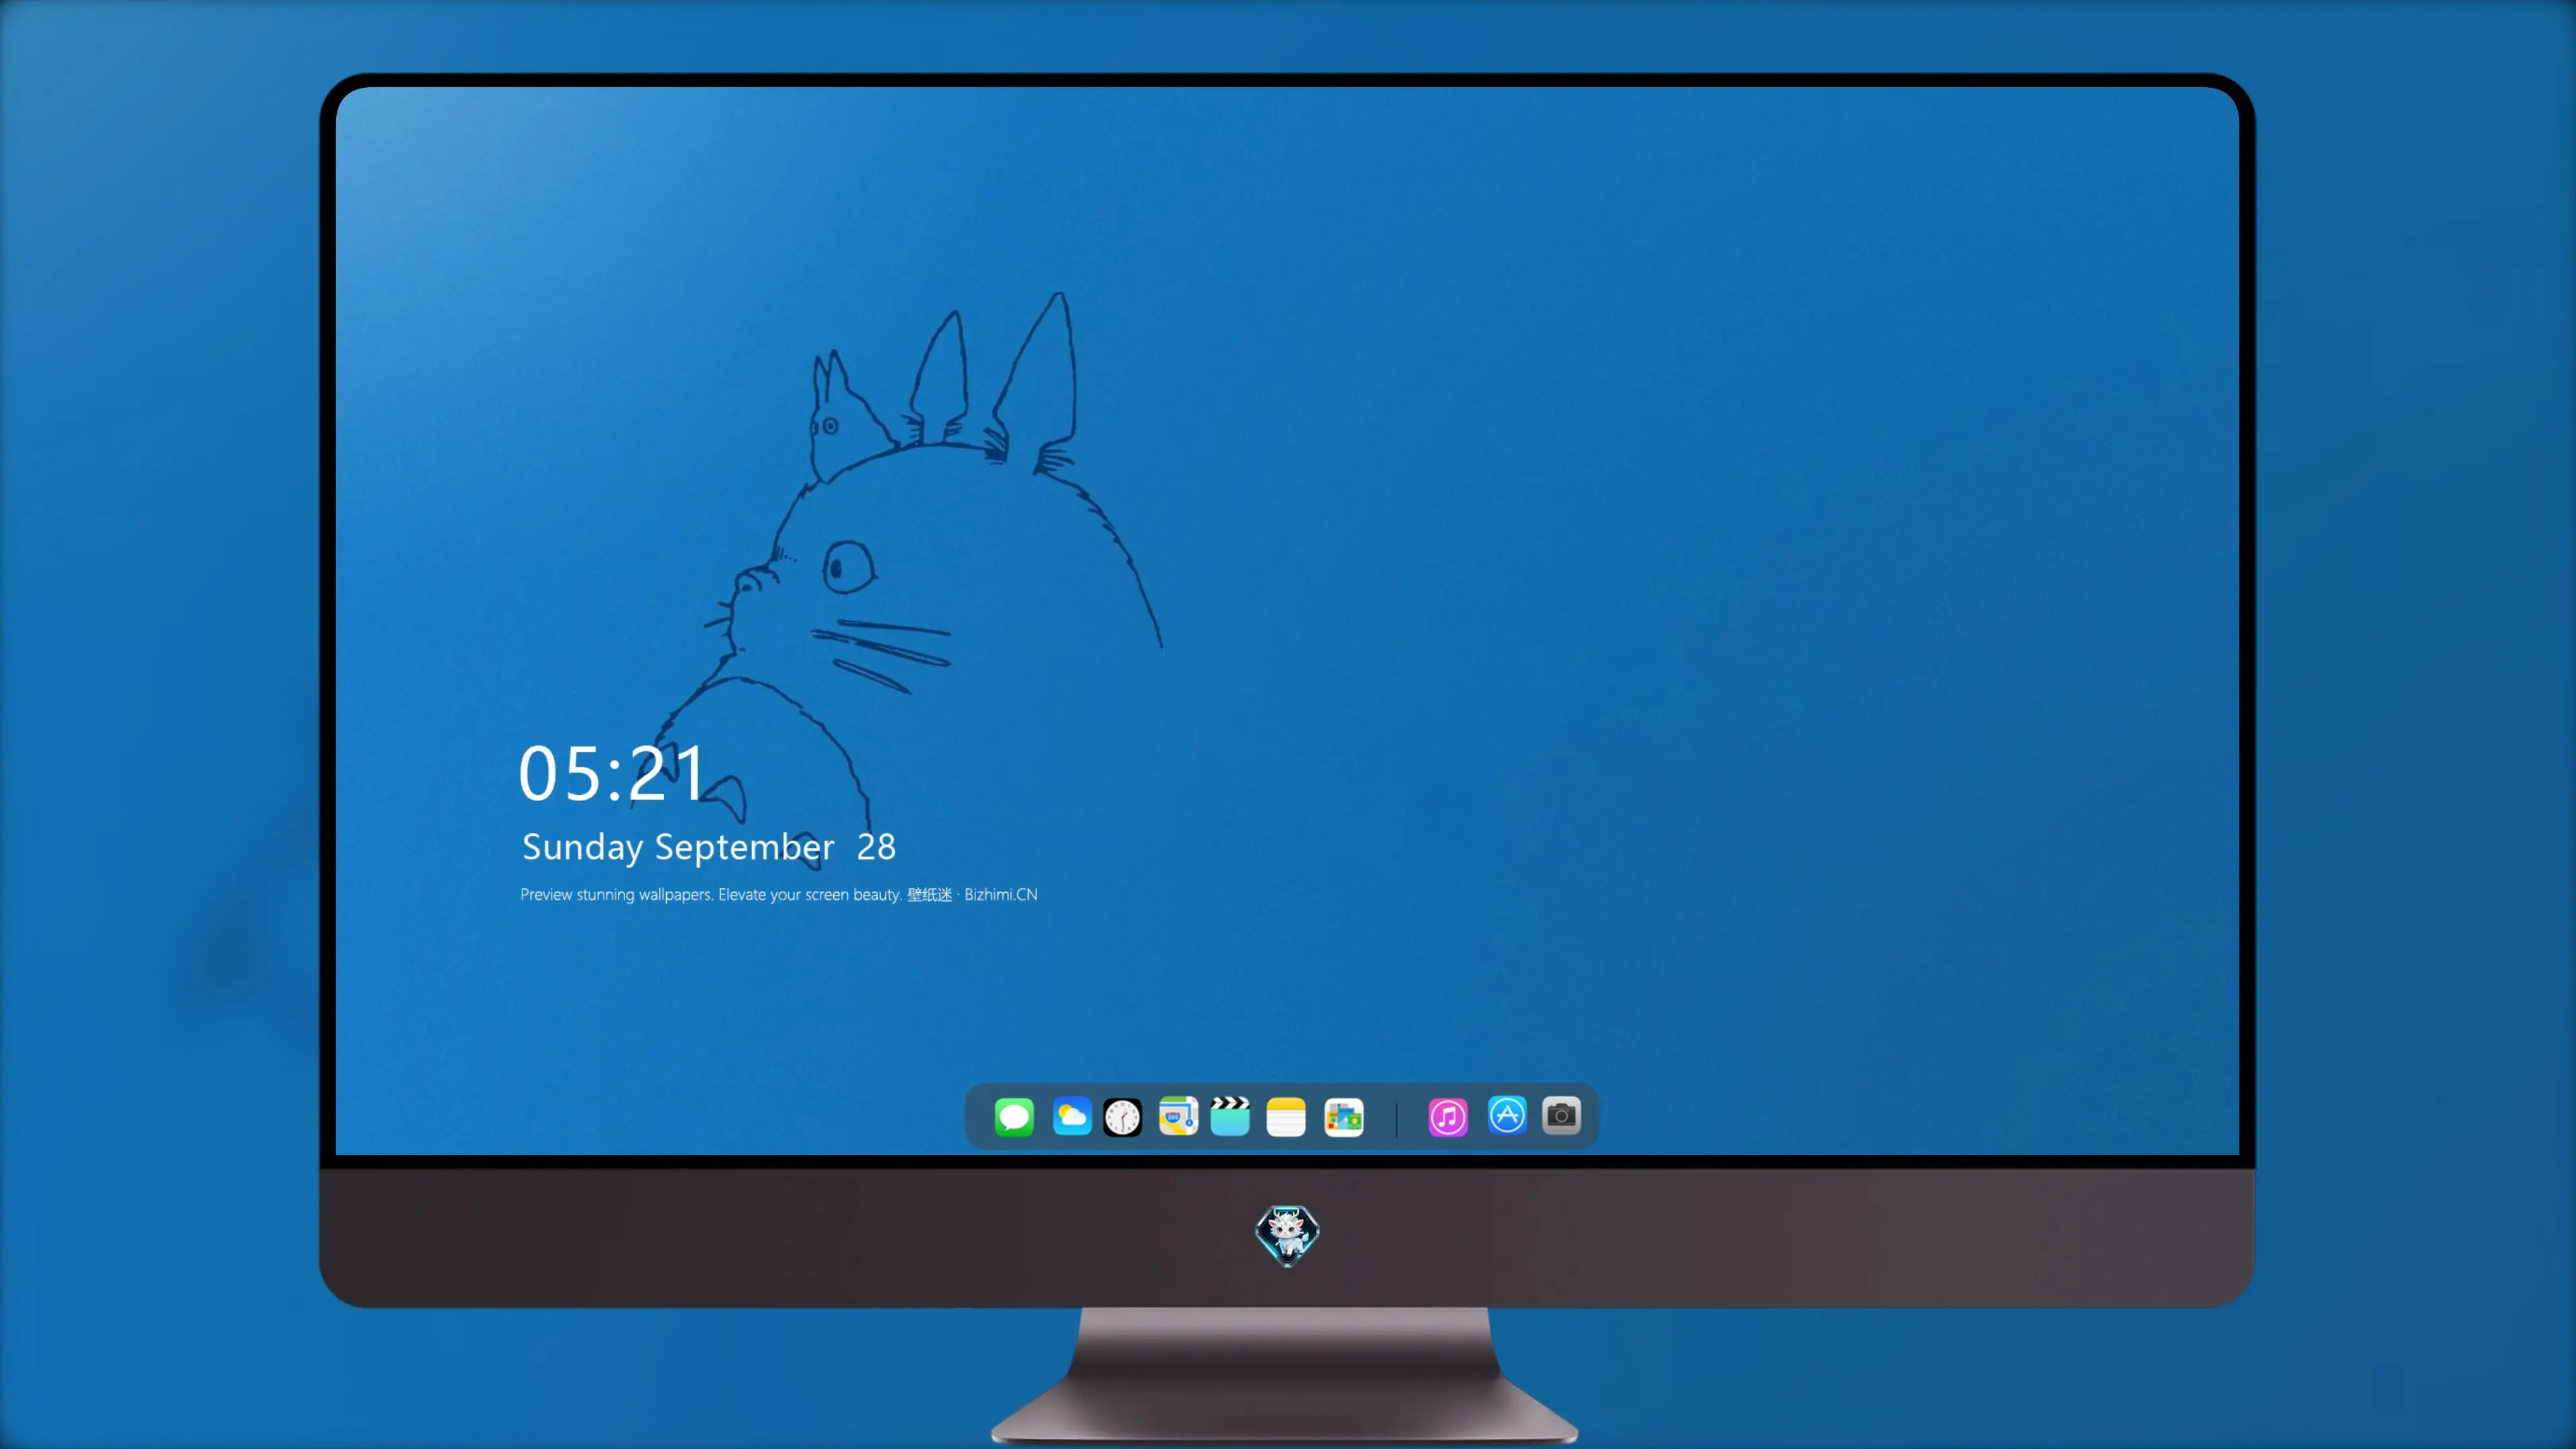The height and width of the screenshot is (1449, 2576).
Task: Launch the pink iTunes music app
Action: (x=1448, y=1116)
